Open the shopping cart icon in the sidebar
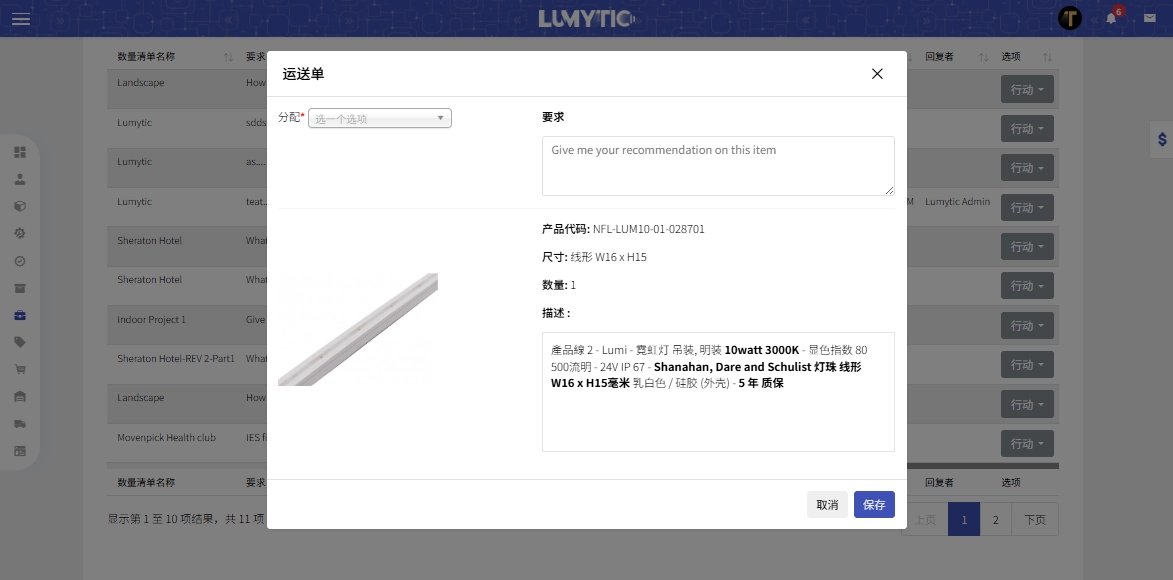This screenshot has height=580, width=1173. tap(20, 368)
